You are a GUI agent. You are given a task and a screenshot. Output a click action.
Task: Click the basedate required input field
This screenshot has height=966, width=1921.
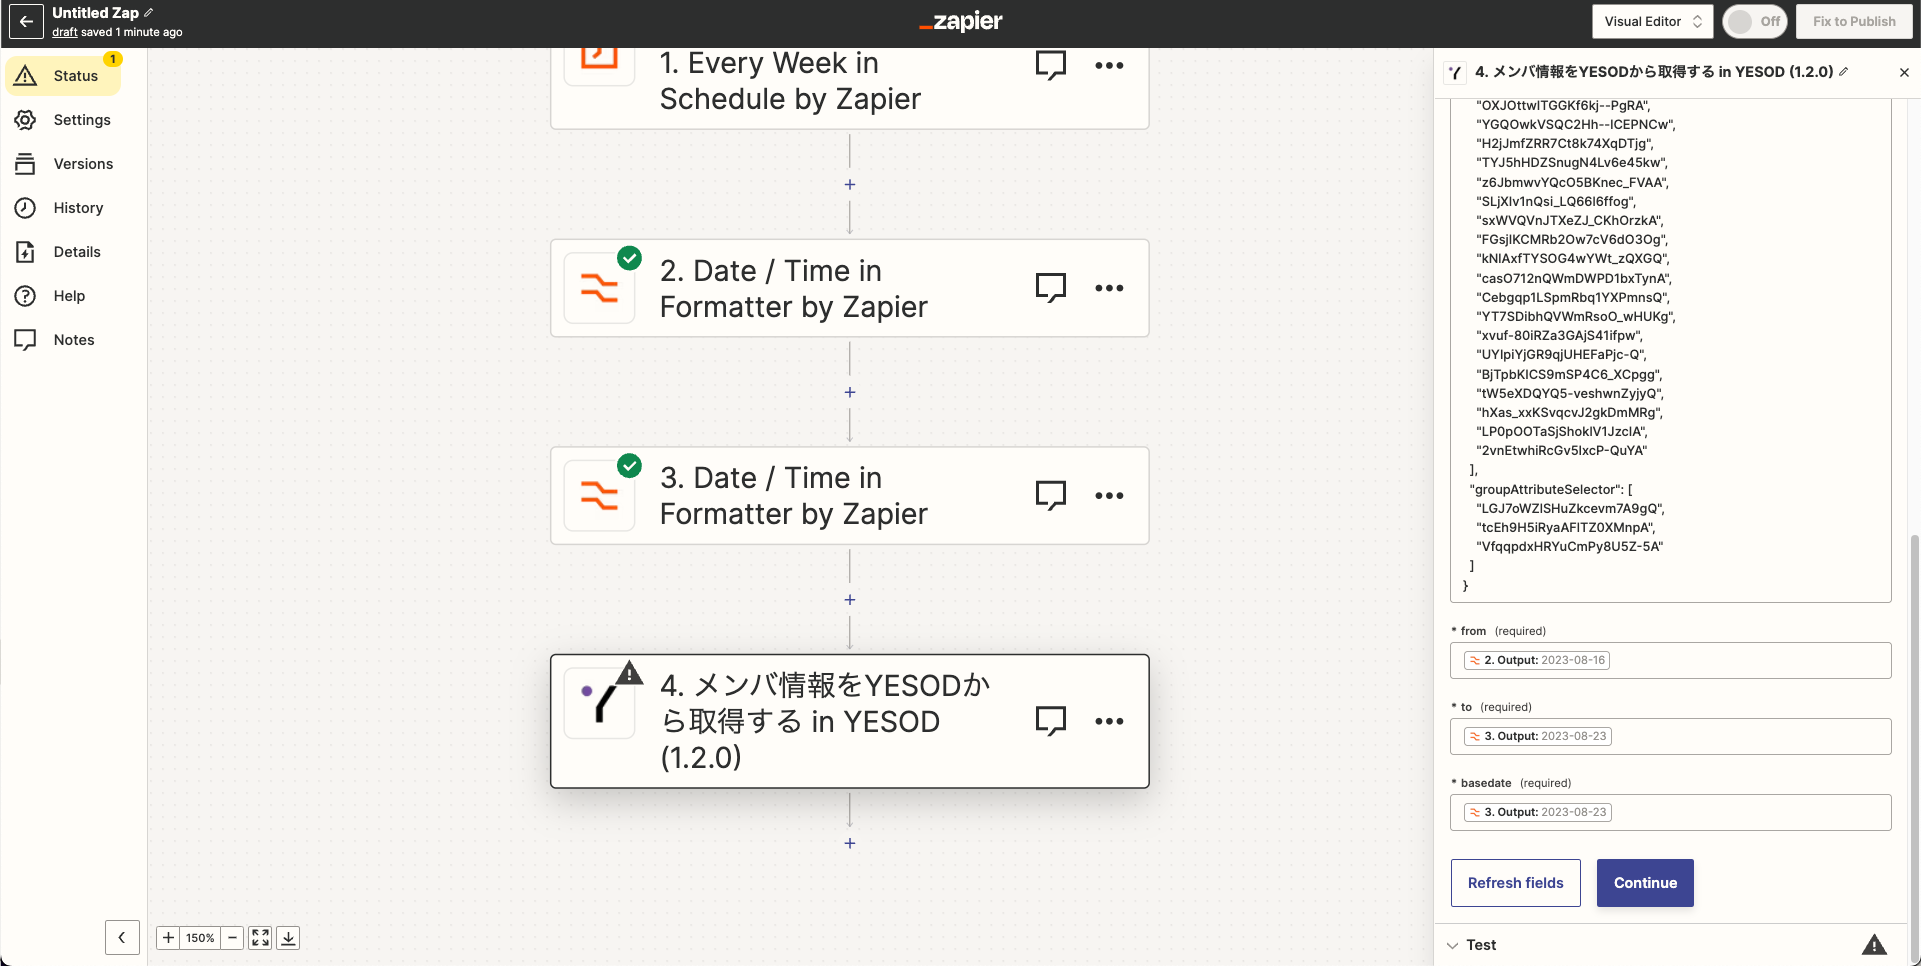(x=1670, y=812)
